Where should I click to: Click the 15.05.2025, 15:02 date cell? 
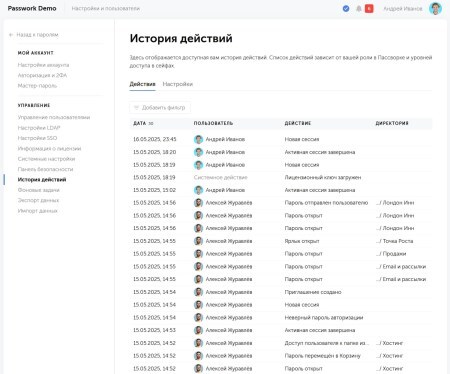tap(155, 190)
